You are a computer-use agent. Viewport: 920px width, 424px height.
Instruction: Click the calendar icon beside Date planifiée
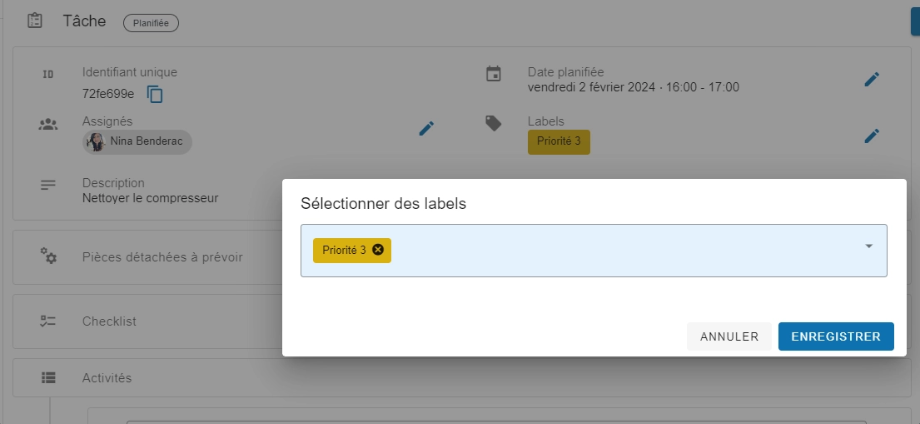click(493, 74)
